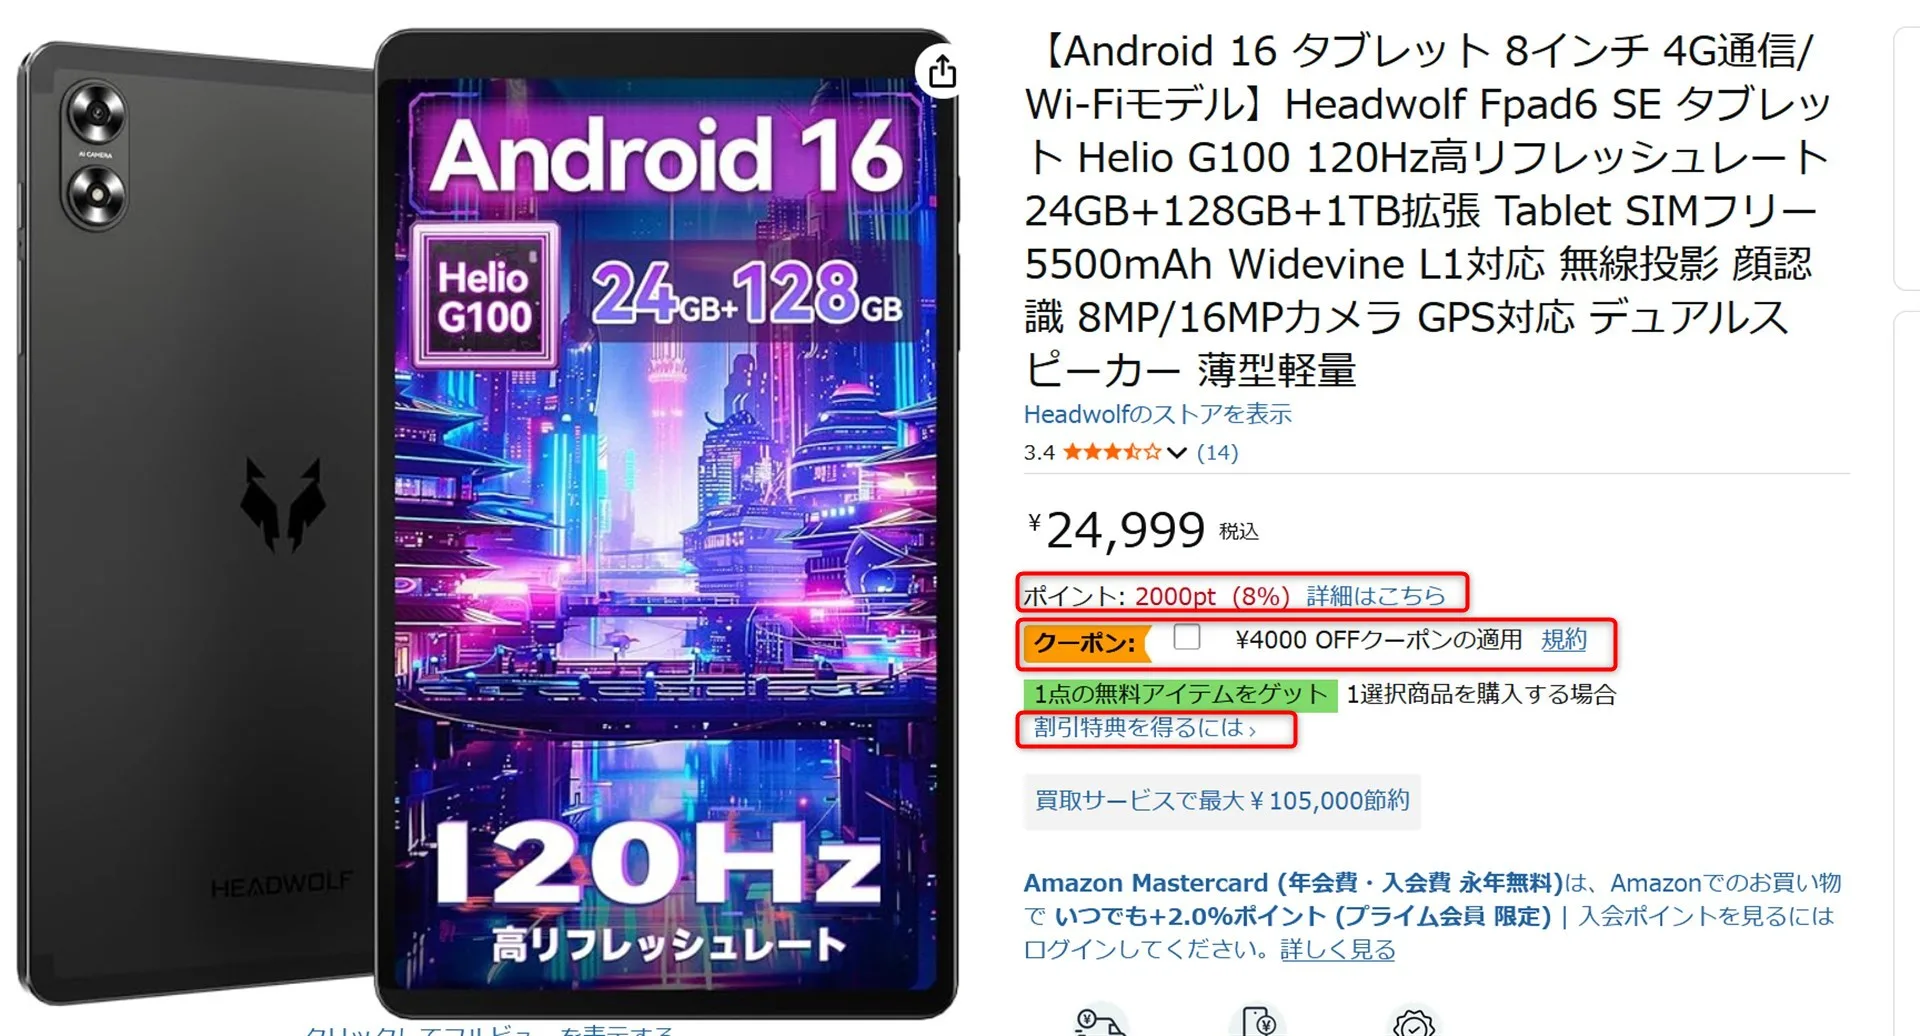
Task: Click the phone with yen trade-in icon
Action: point(1258,1021)
